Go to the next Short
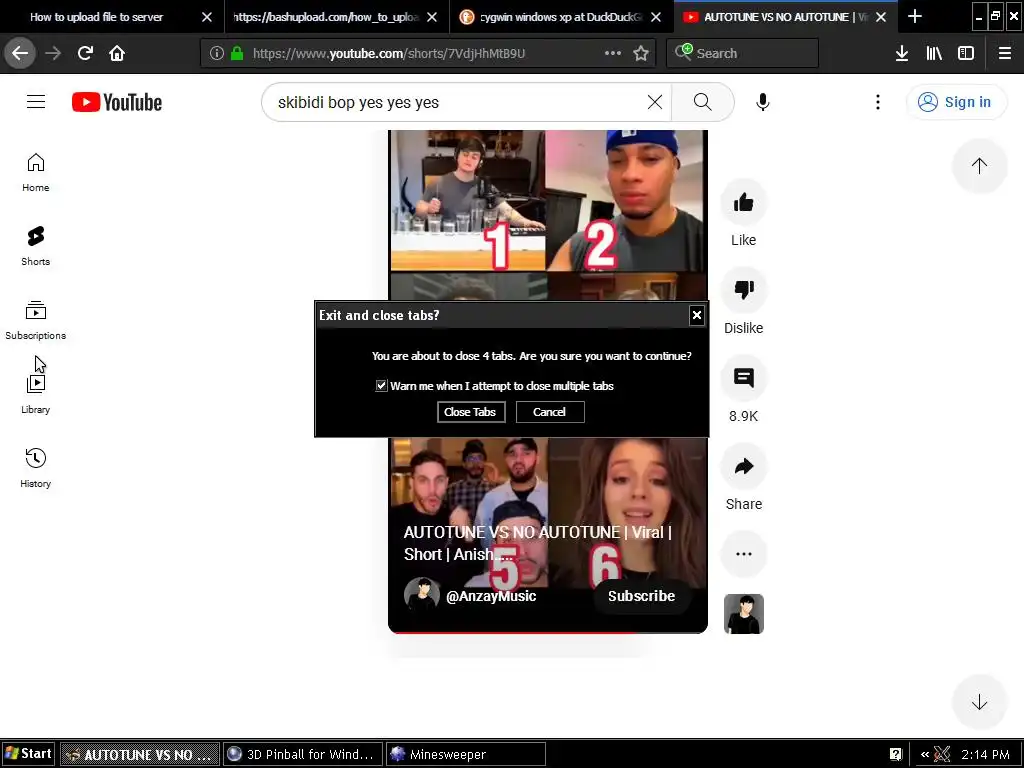Image resolution: width=1024 pixels, height=768 pixels. [979, 703]
